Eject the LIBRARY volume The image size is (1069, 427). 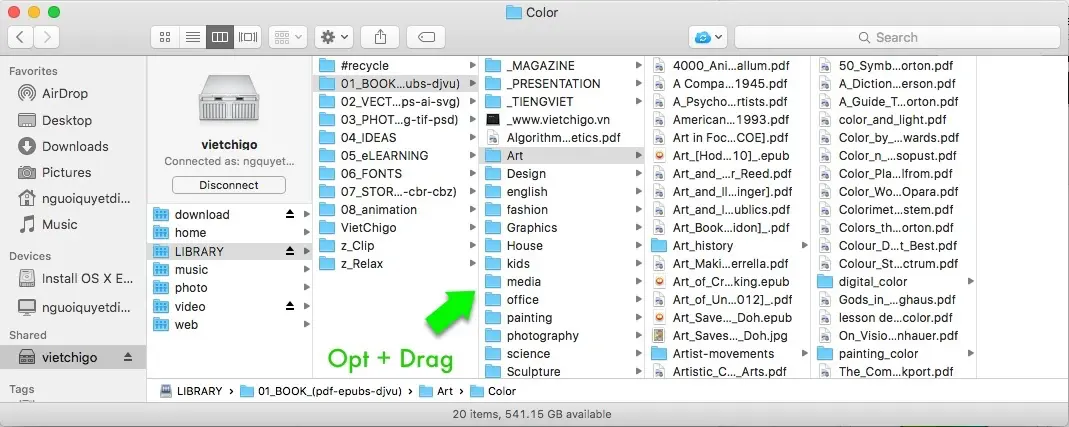(290, 251)
